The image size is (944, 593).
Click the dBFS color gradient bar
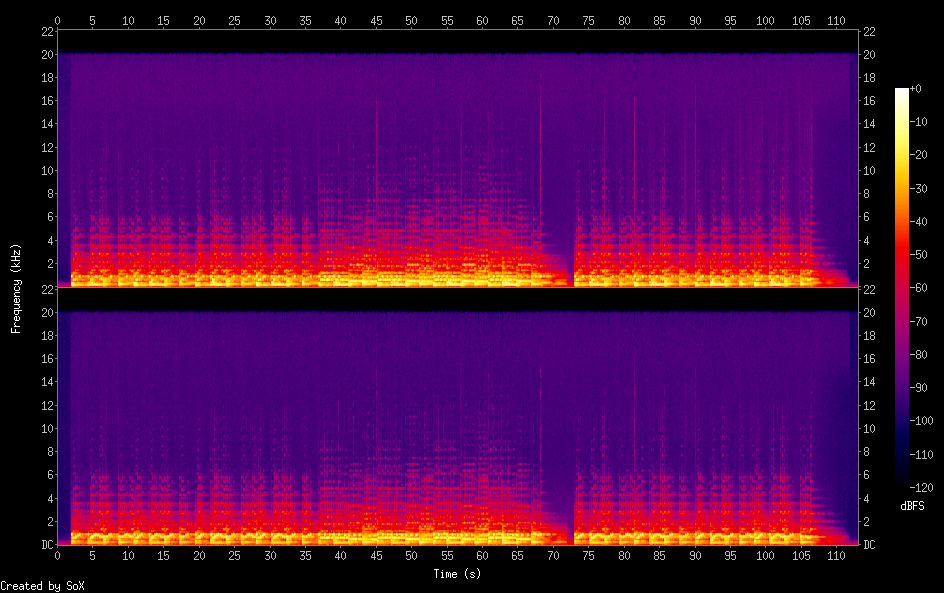901,288
